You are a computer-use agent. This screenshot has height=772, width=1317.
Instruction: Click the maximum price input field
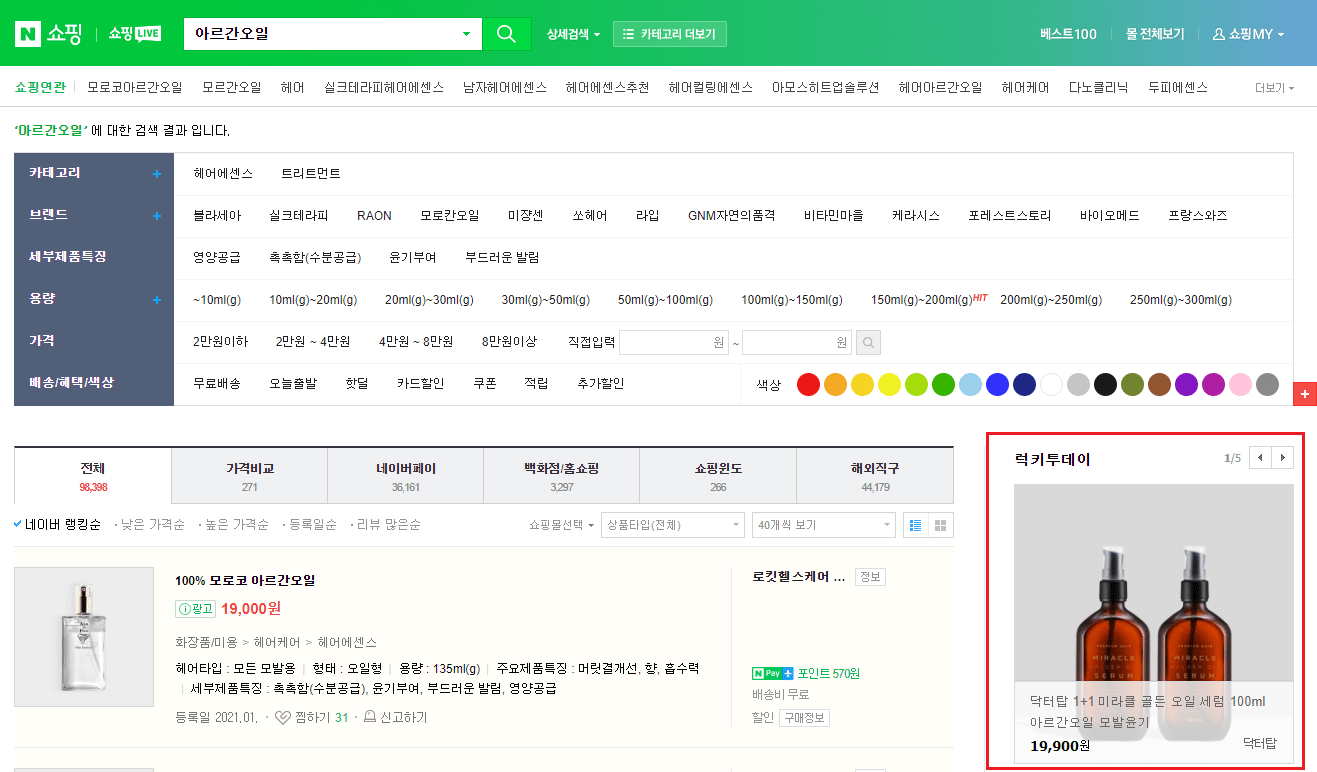(796, 343)
